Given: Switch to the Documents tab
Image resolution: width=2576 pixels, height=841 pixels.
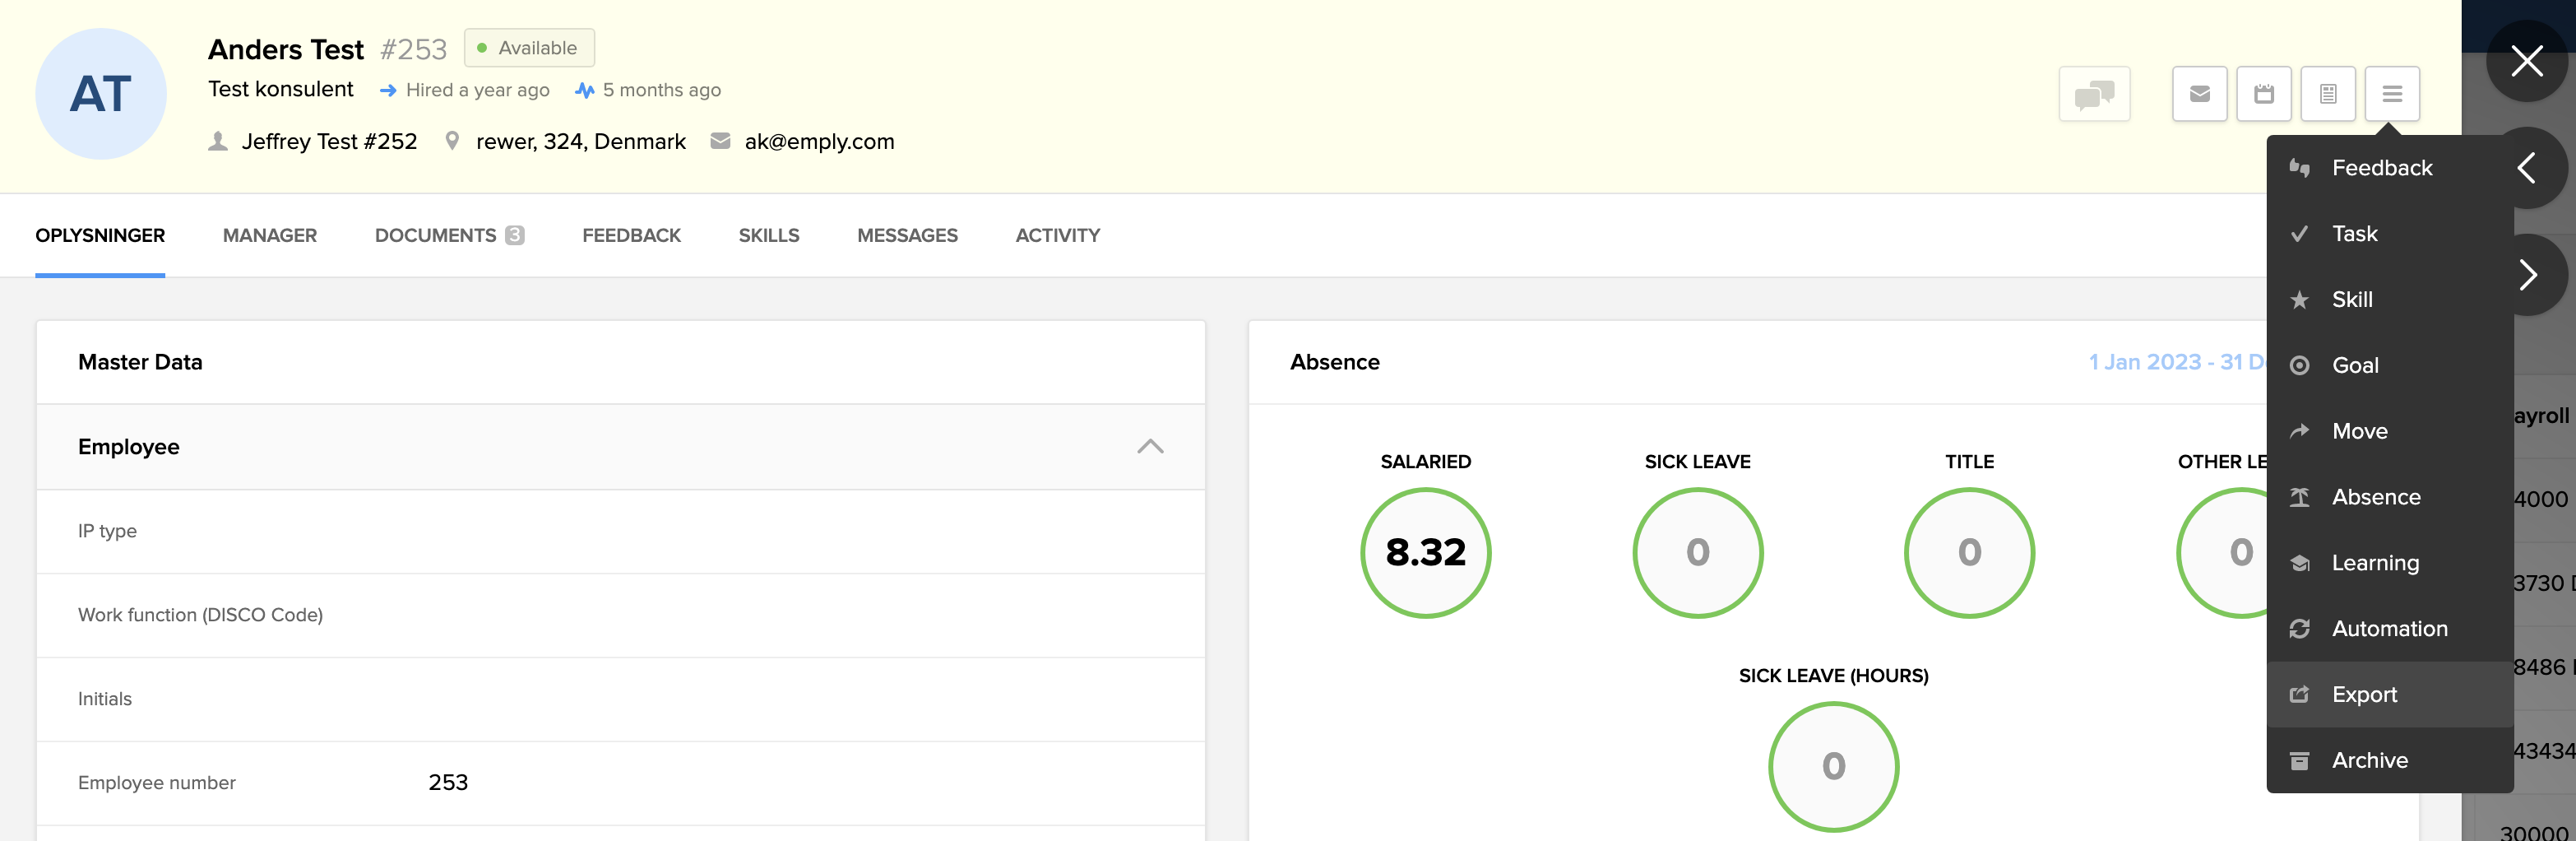Looking at the screenshot, I should point(448,235).
